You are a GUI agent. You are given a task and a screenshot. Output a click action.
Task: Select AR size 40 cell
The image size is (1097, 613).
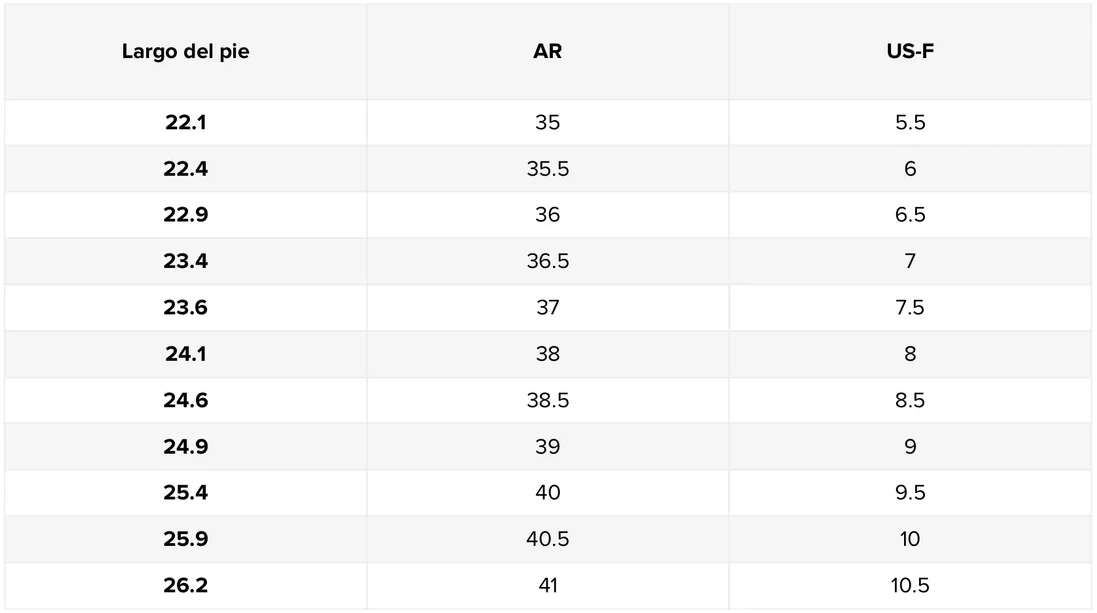point(547,493)
